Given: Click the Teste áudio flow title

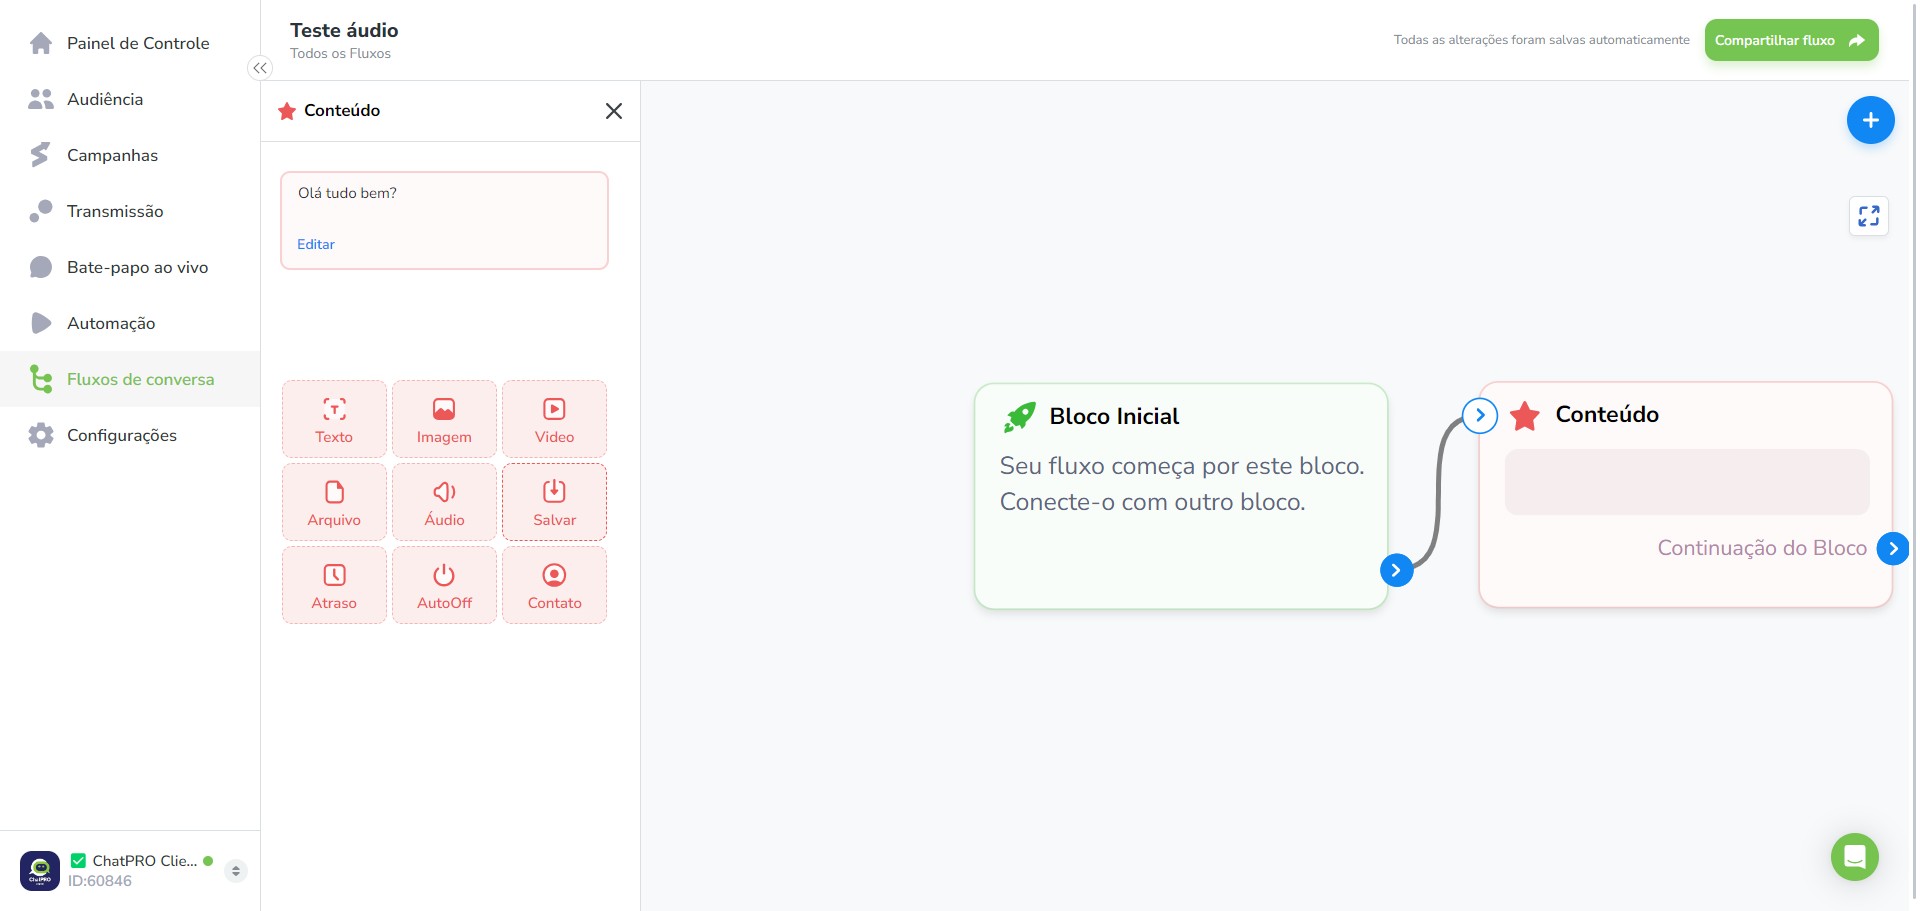Looking at the screenshot, I should pos(344,30).
